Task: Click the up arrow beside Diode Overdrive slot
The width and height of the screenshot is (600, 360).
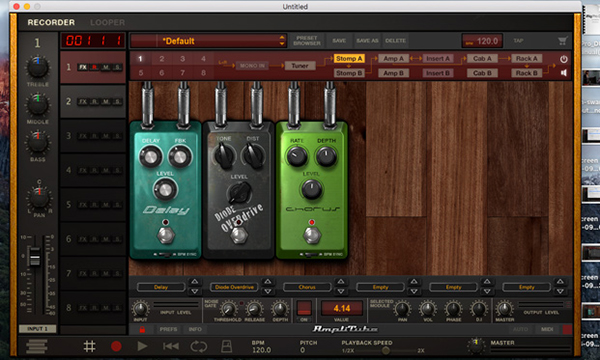Action: (267, 282)
